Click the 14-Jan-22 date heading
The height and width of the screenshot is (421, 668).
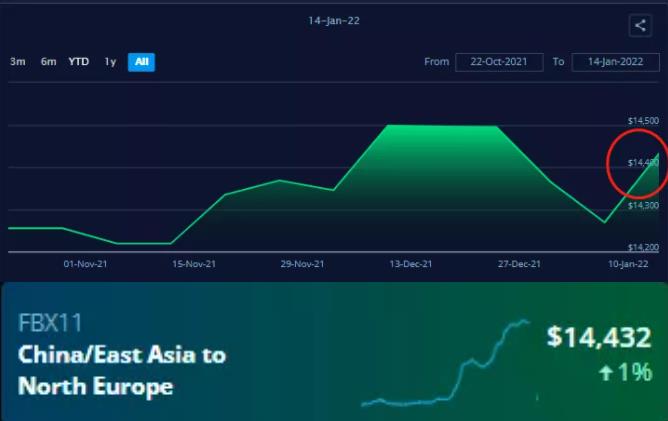(333, 19)
